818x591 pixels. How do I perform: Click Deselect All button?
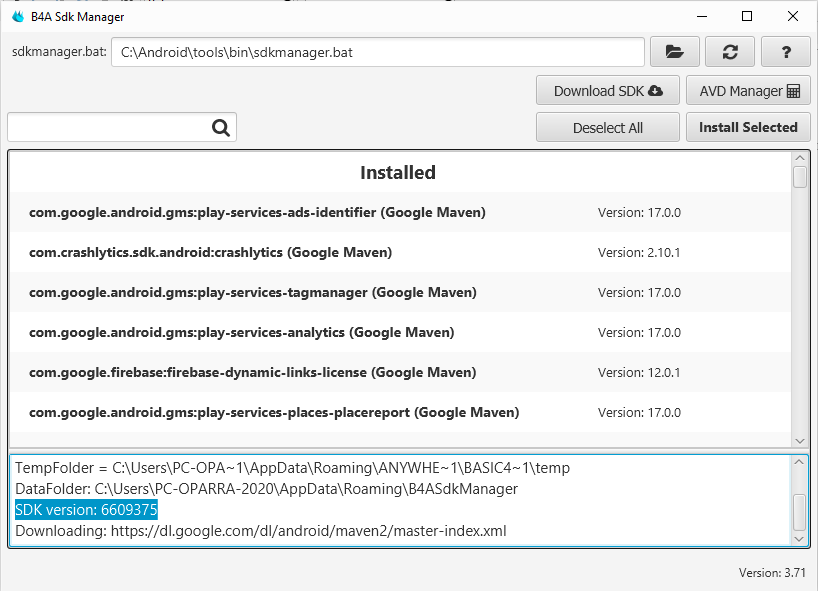(608, 127)
